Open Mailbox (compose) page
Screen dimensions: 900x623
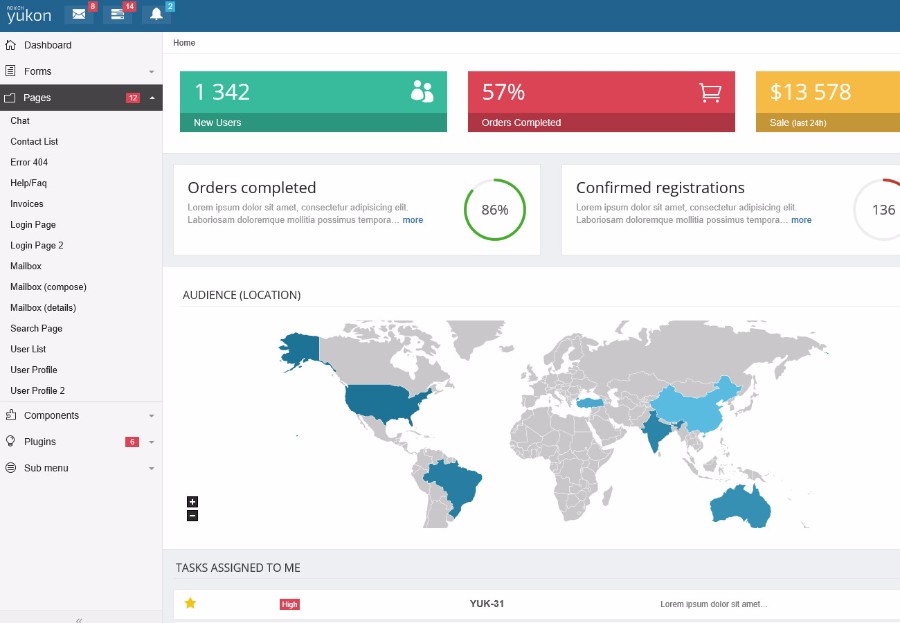pos(48,287)
